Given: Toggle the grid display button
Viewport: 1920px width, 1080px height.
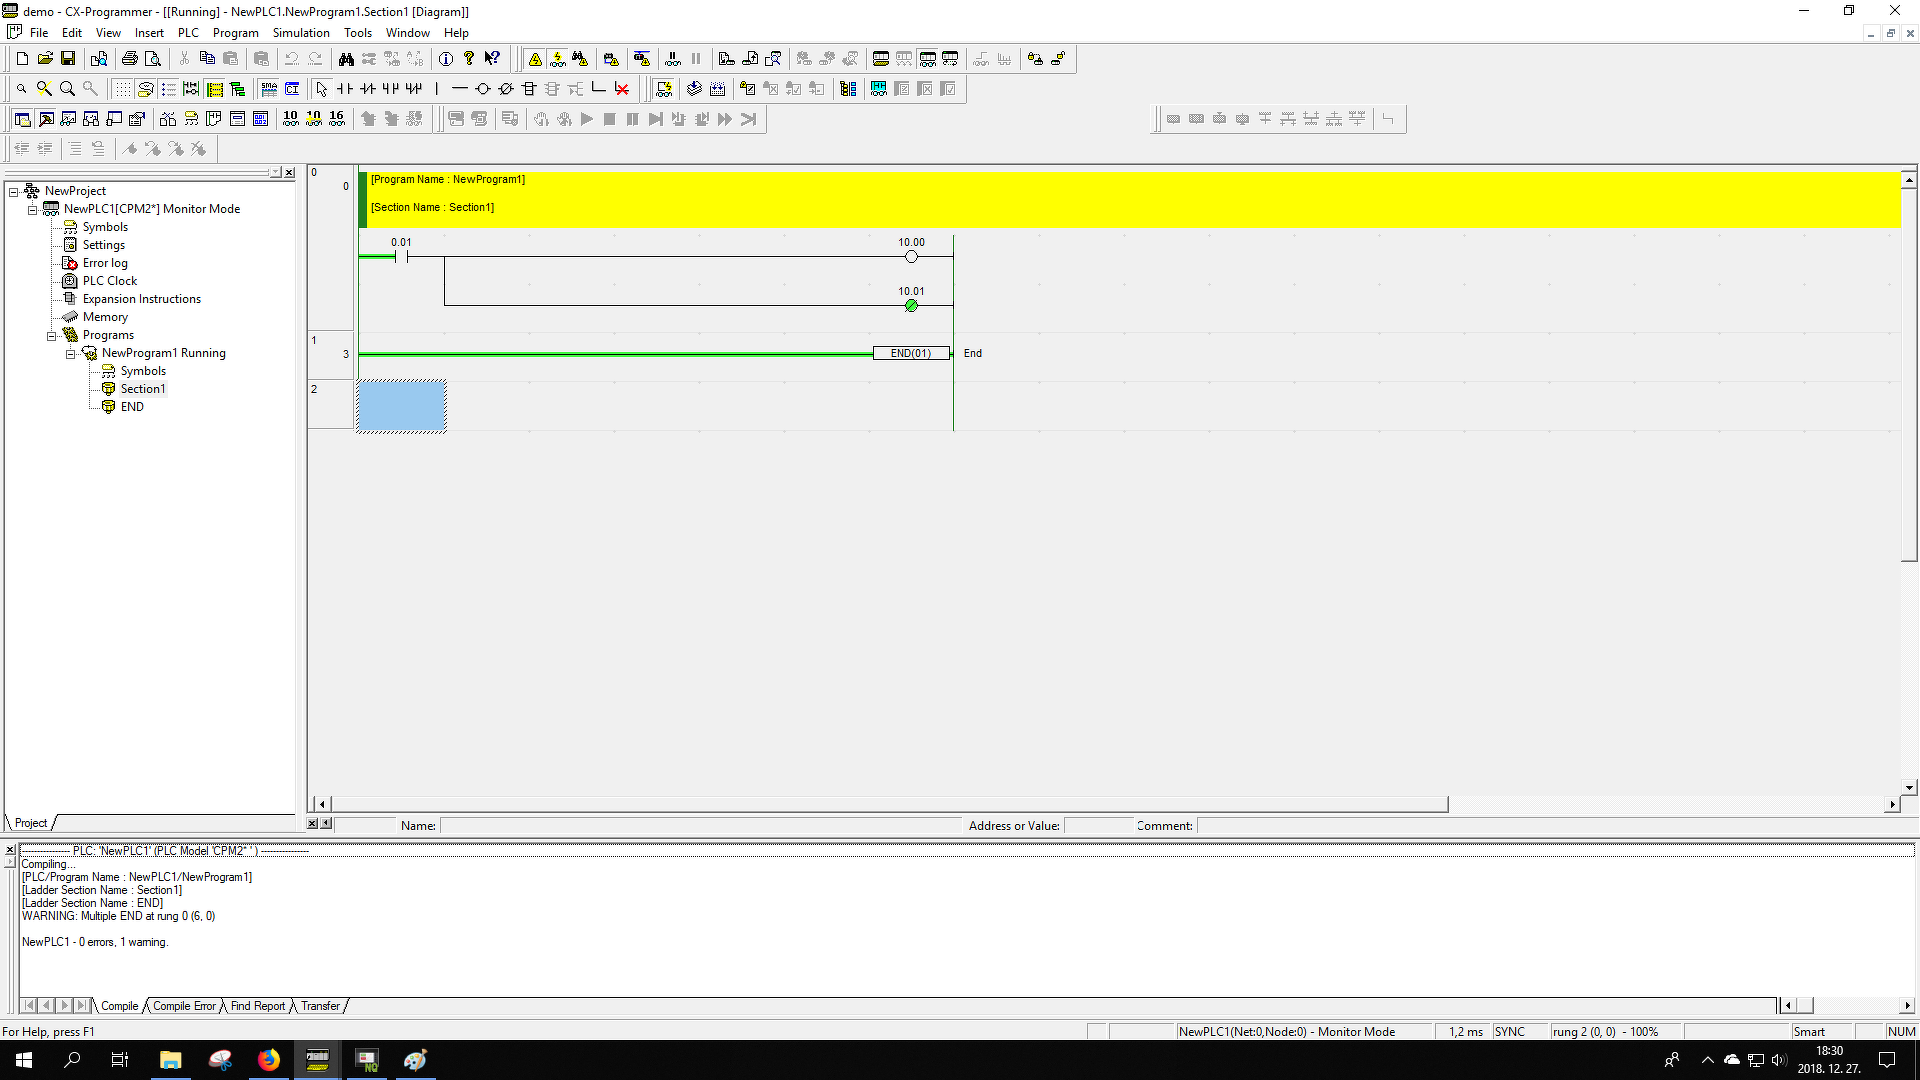Looking at the screenshot, I should 122,89.
